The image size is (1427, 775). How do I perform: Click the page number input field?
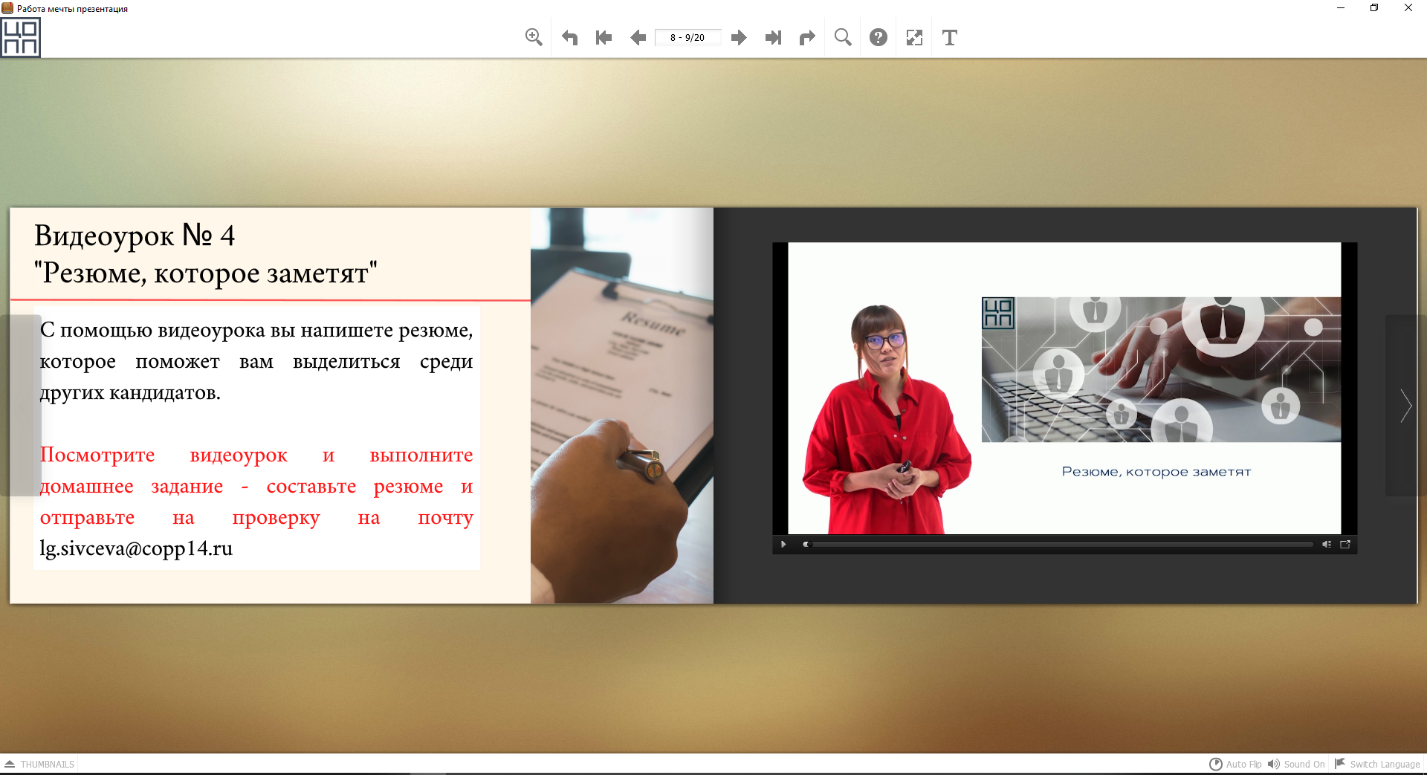688,38
